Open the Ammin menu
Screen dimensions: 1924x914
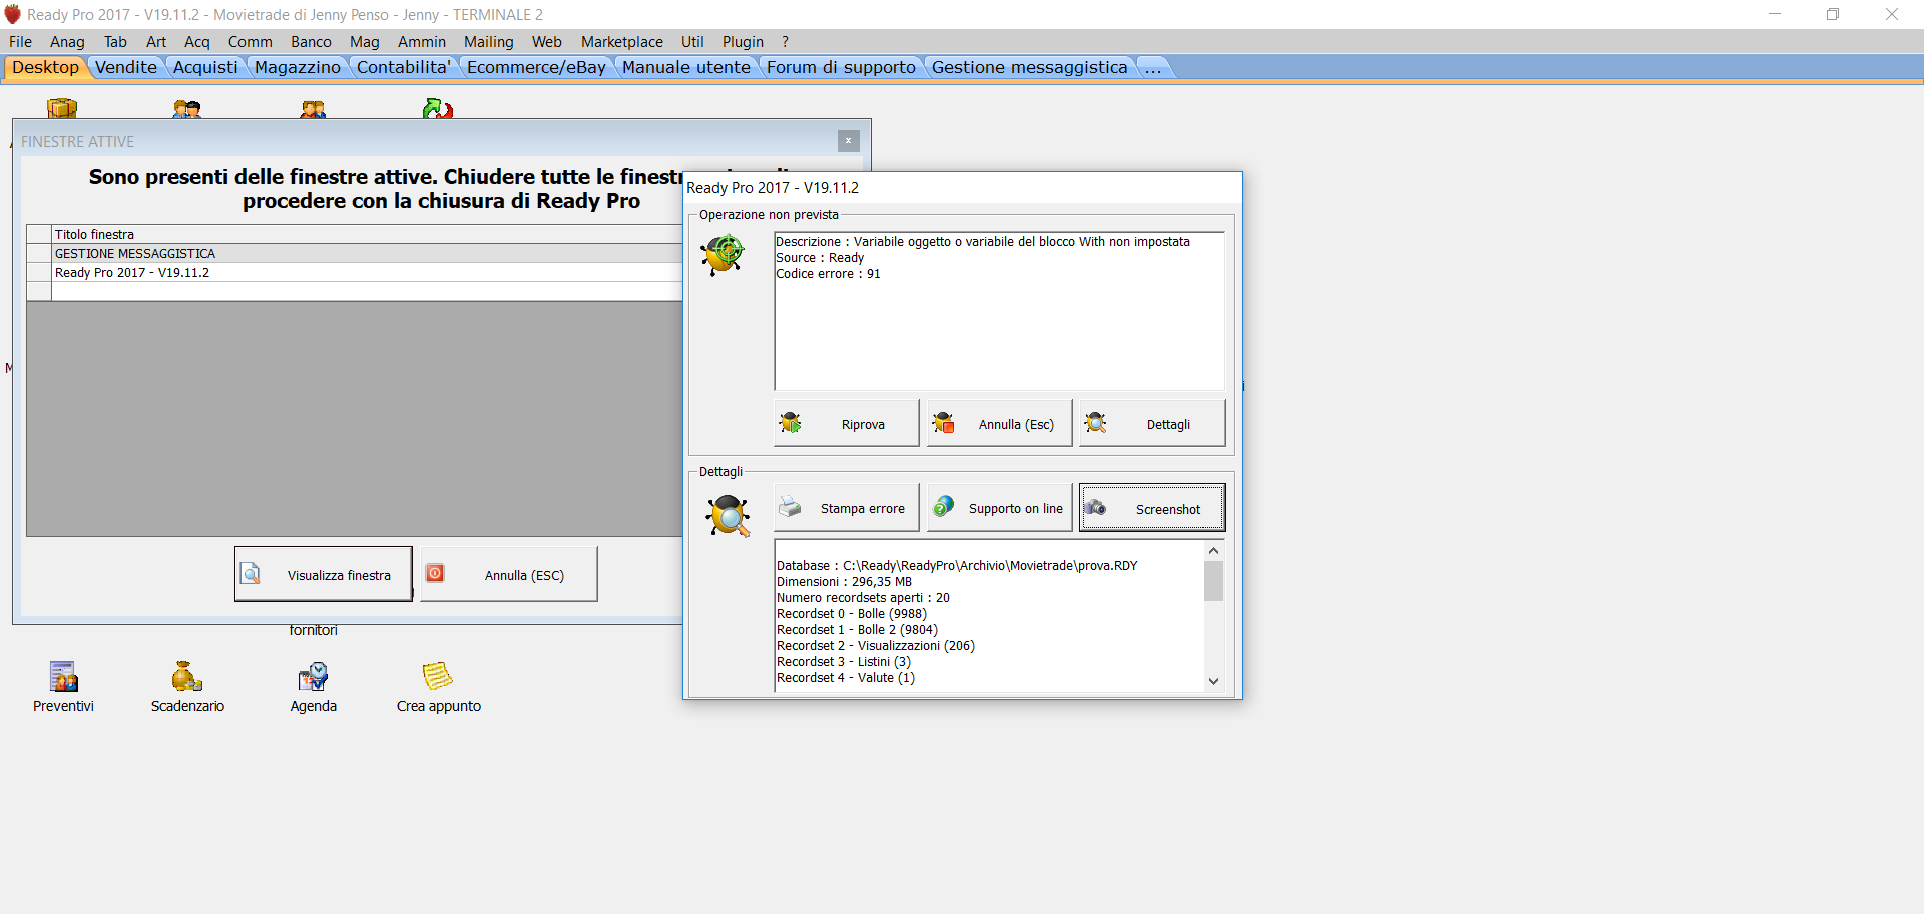(422, 41)
